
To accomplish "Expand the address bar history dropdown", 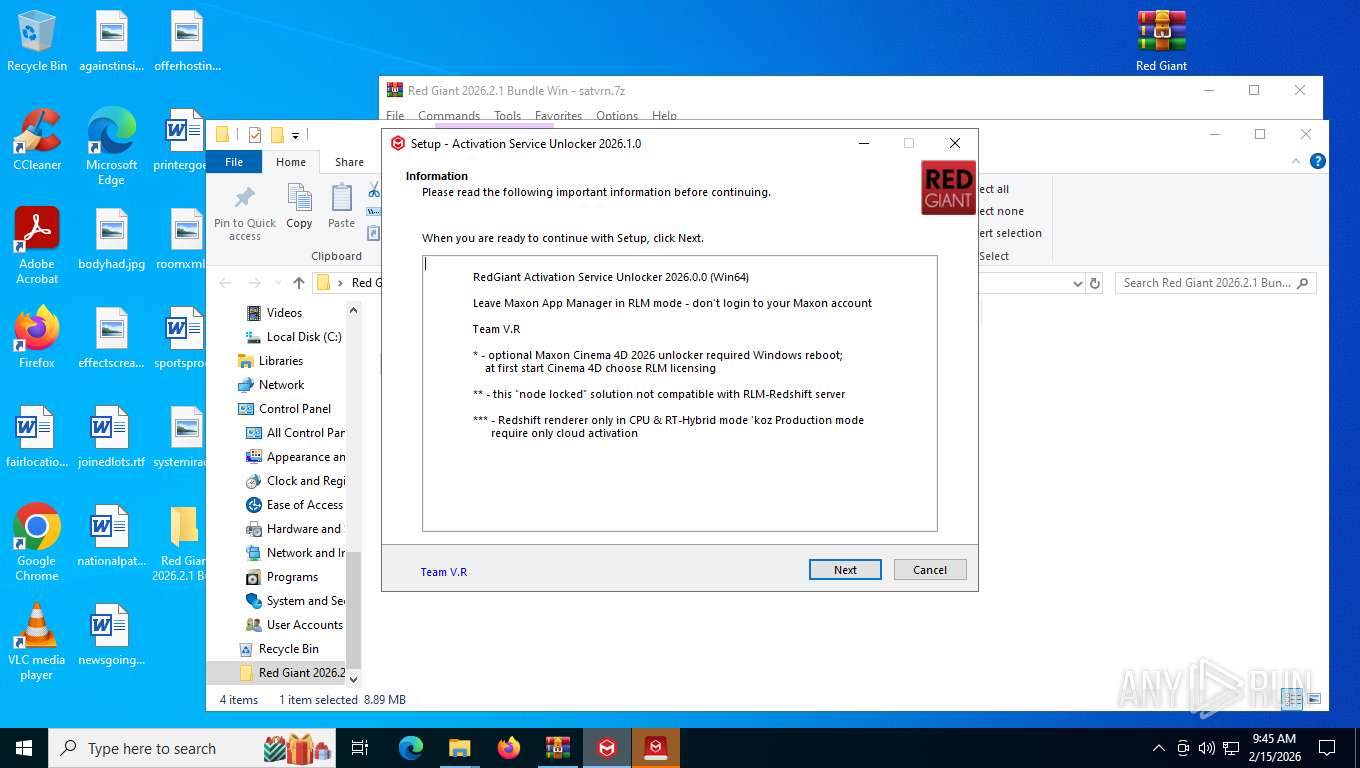I will coord(1077,284).
